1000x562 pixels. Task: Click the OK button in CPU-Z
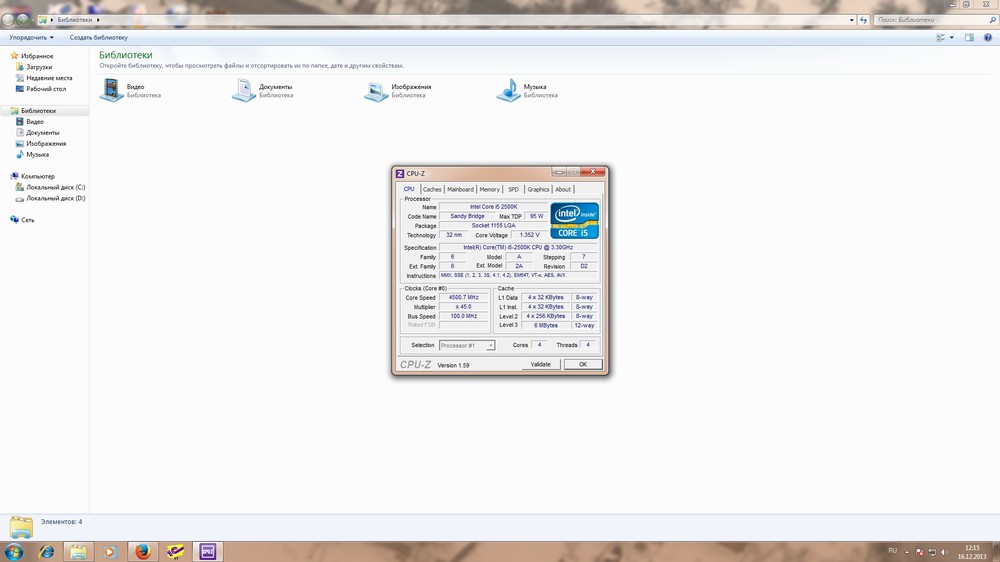tap(582, 364)
